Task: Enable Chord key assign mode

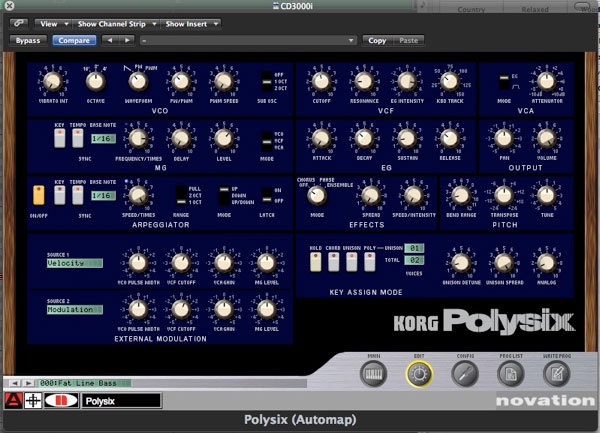Action: [334, 262]
